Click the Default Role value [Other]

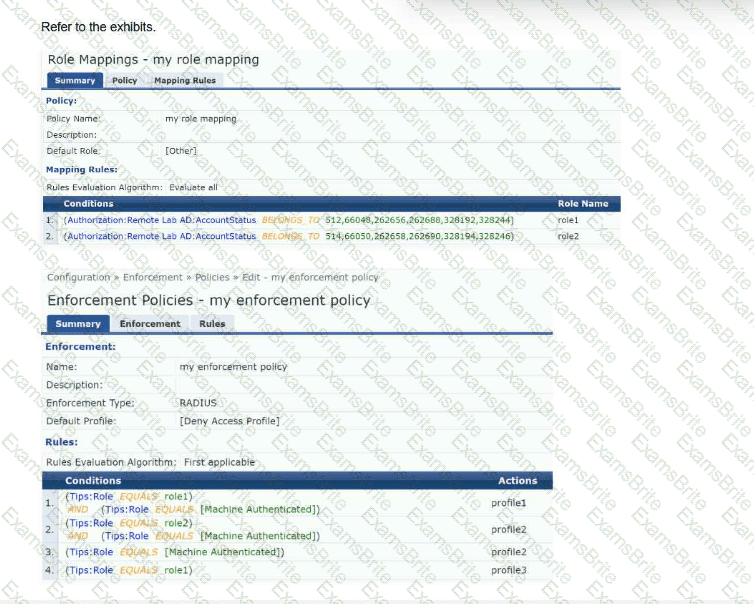coord(181,151)
